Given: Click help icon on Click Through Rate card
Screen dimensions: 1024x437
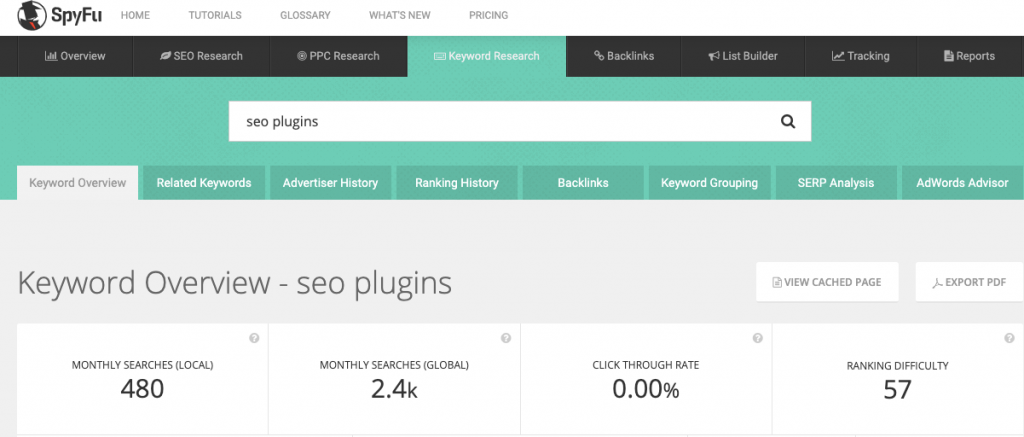Looking at the screenshot, I should pyautogui.click(x=758, y=338).
